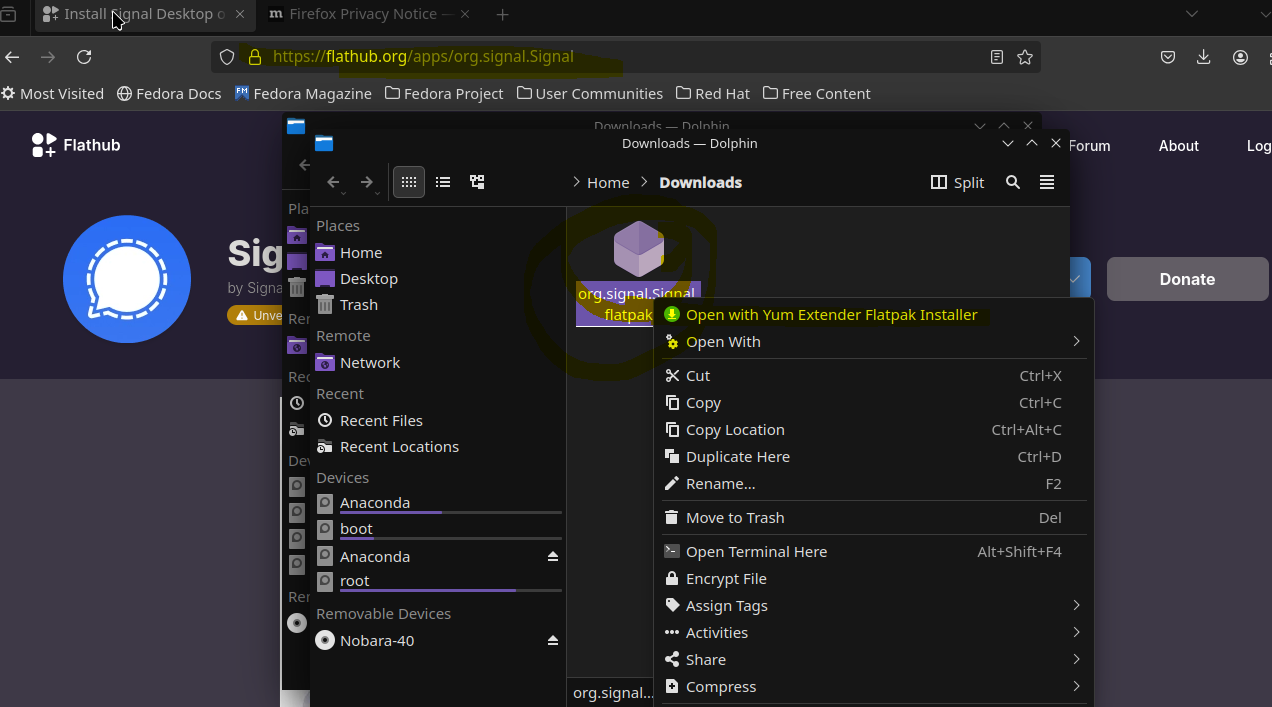Switch Dolphin to details tree view
The width and height of the screenshot is (1272, 707).
click(477, 182)
